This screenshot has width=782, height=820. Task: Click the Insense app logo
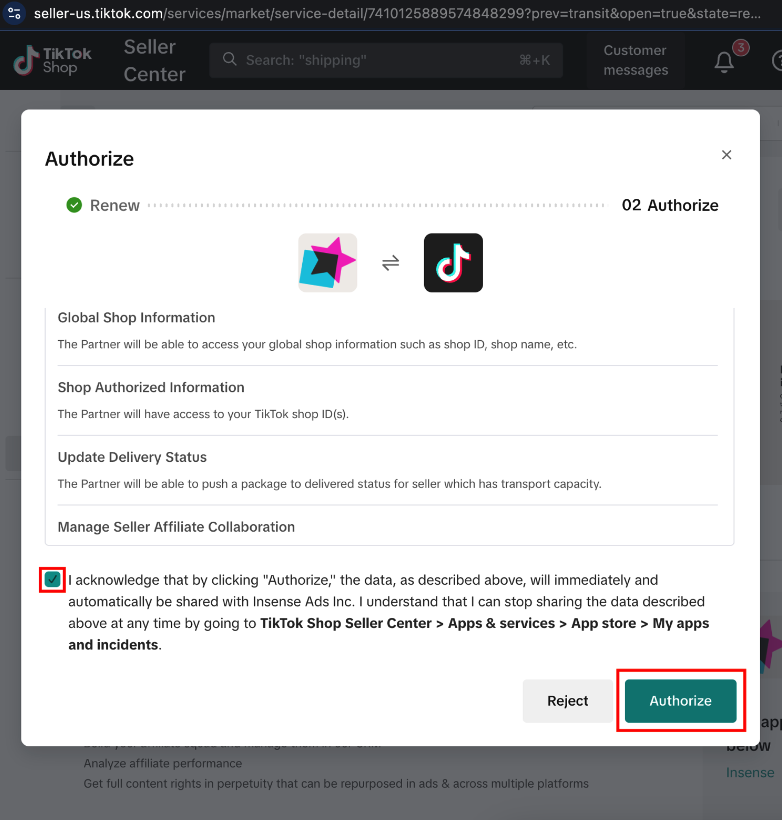point(327,263)
